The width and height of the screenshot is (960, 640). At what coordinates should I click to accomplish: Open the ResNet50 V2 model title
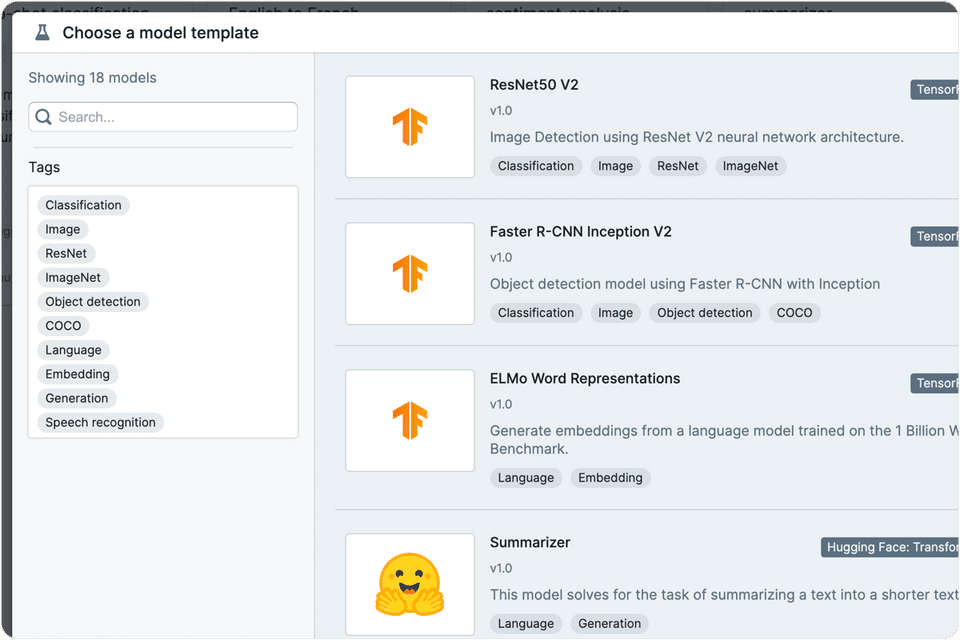coord(534,85)
